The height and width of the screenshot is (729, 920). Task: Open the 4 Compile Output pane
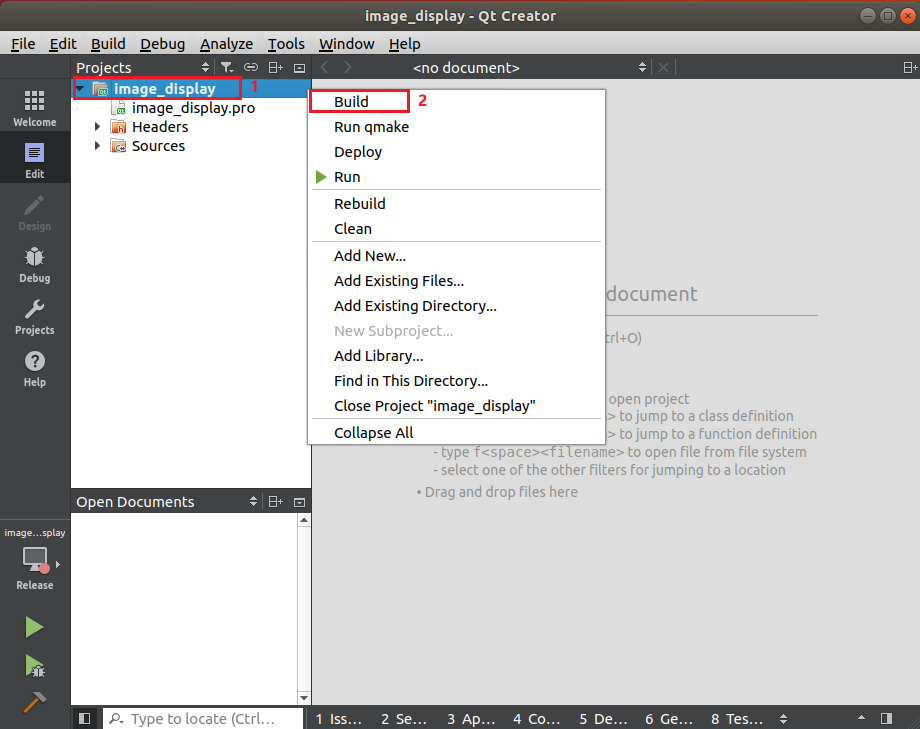coord(537,719)
